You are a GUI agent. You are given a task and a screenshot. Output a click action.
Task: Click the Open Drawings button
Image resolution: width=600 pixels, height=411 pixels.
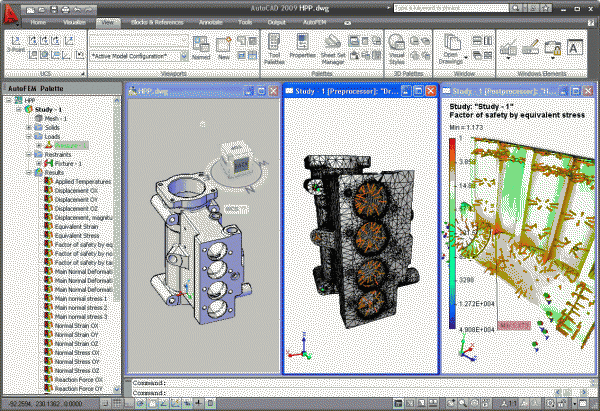452,49
